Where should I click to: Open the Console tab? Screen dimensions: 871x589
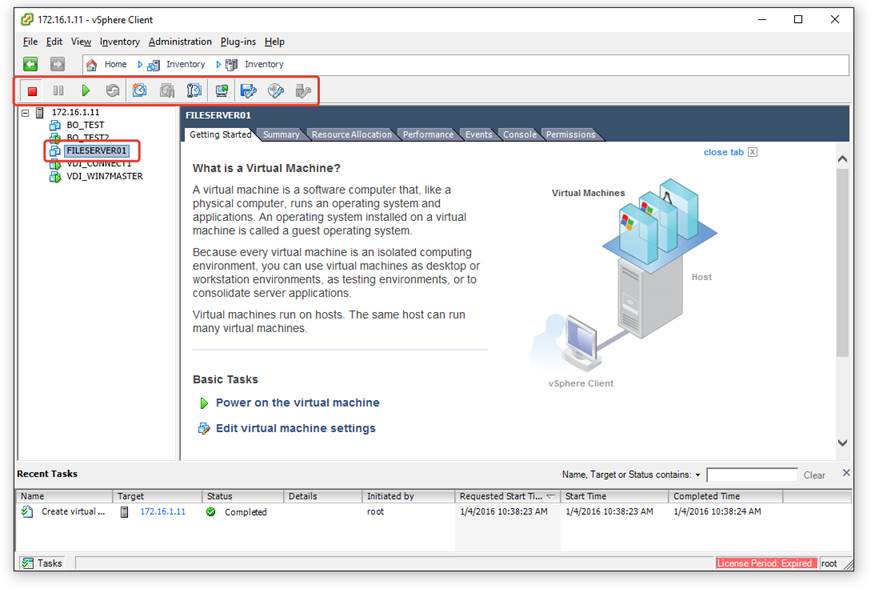pyautogui.click(x=520, y=134)
